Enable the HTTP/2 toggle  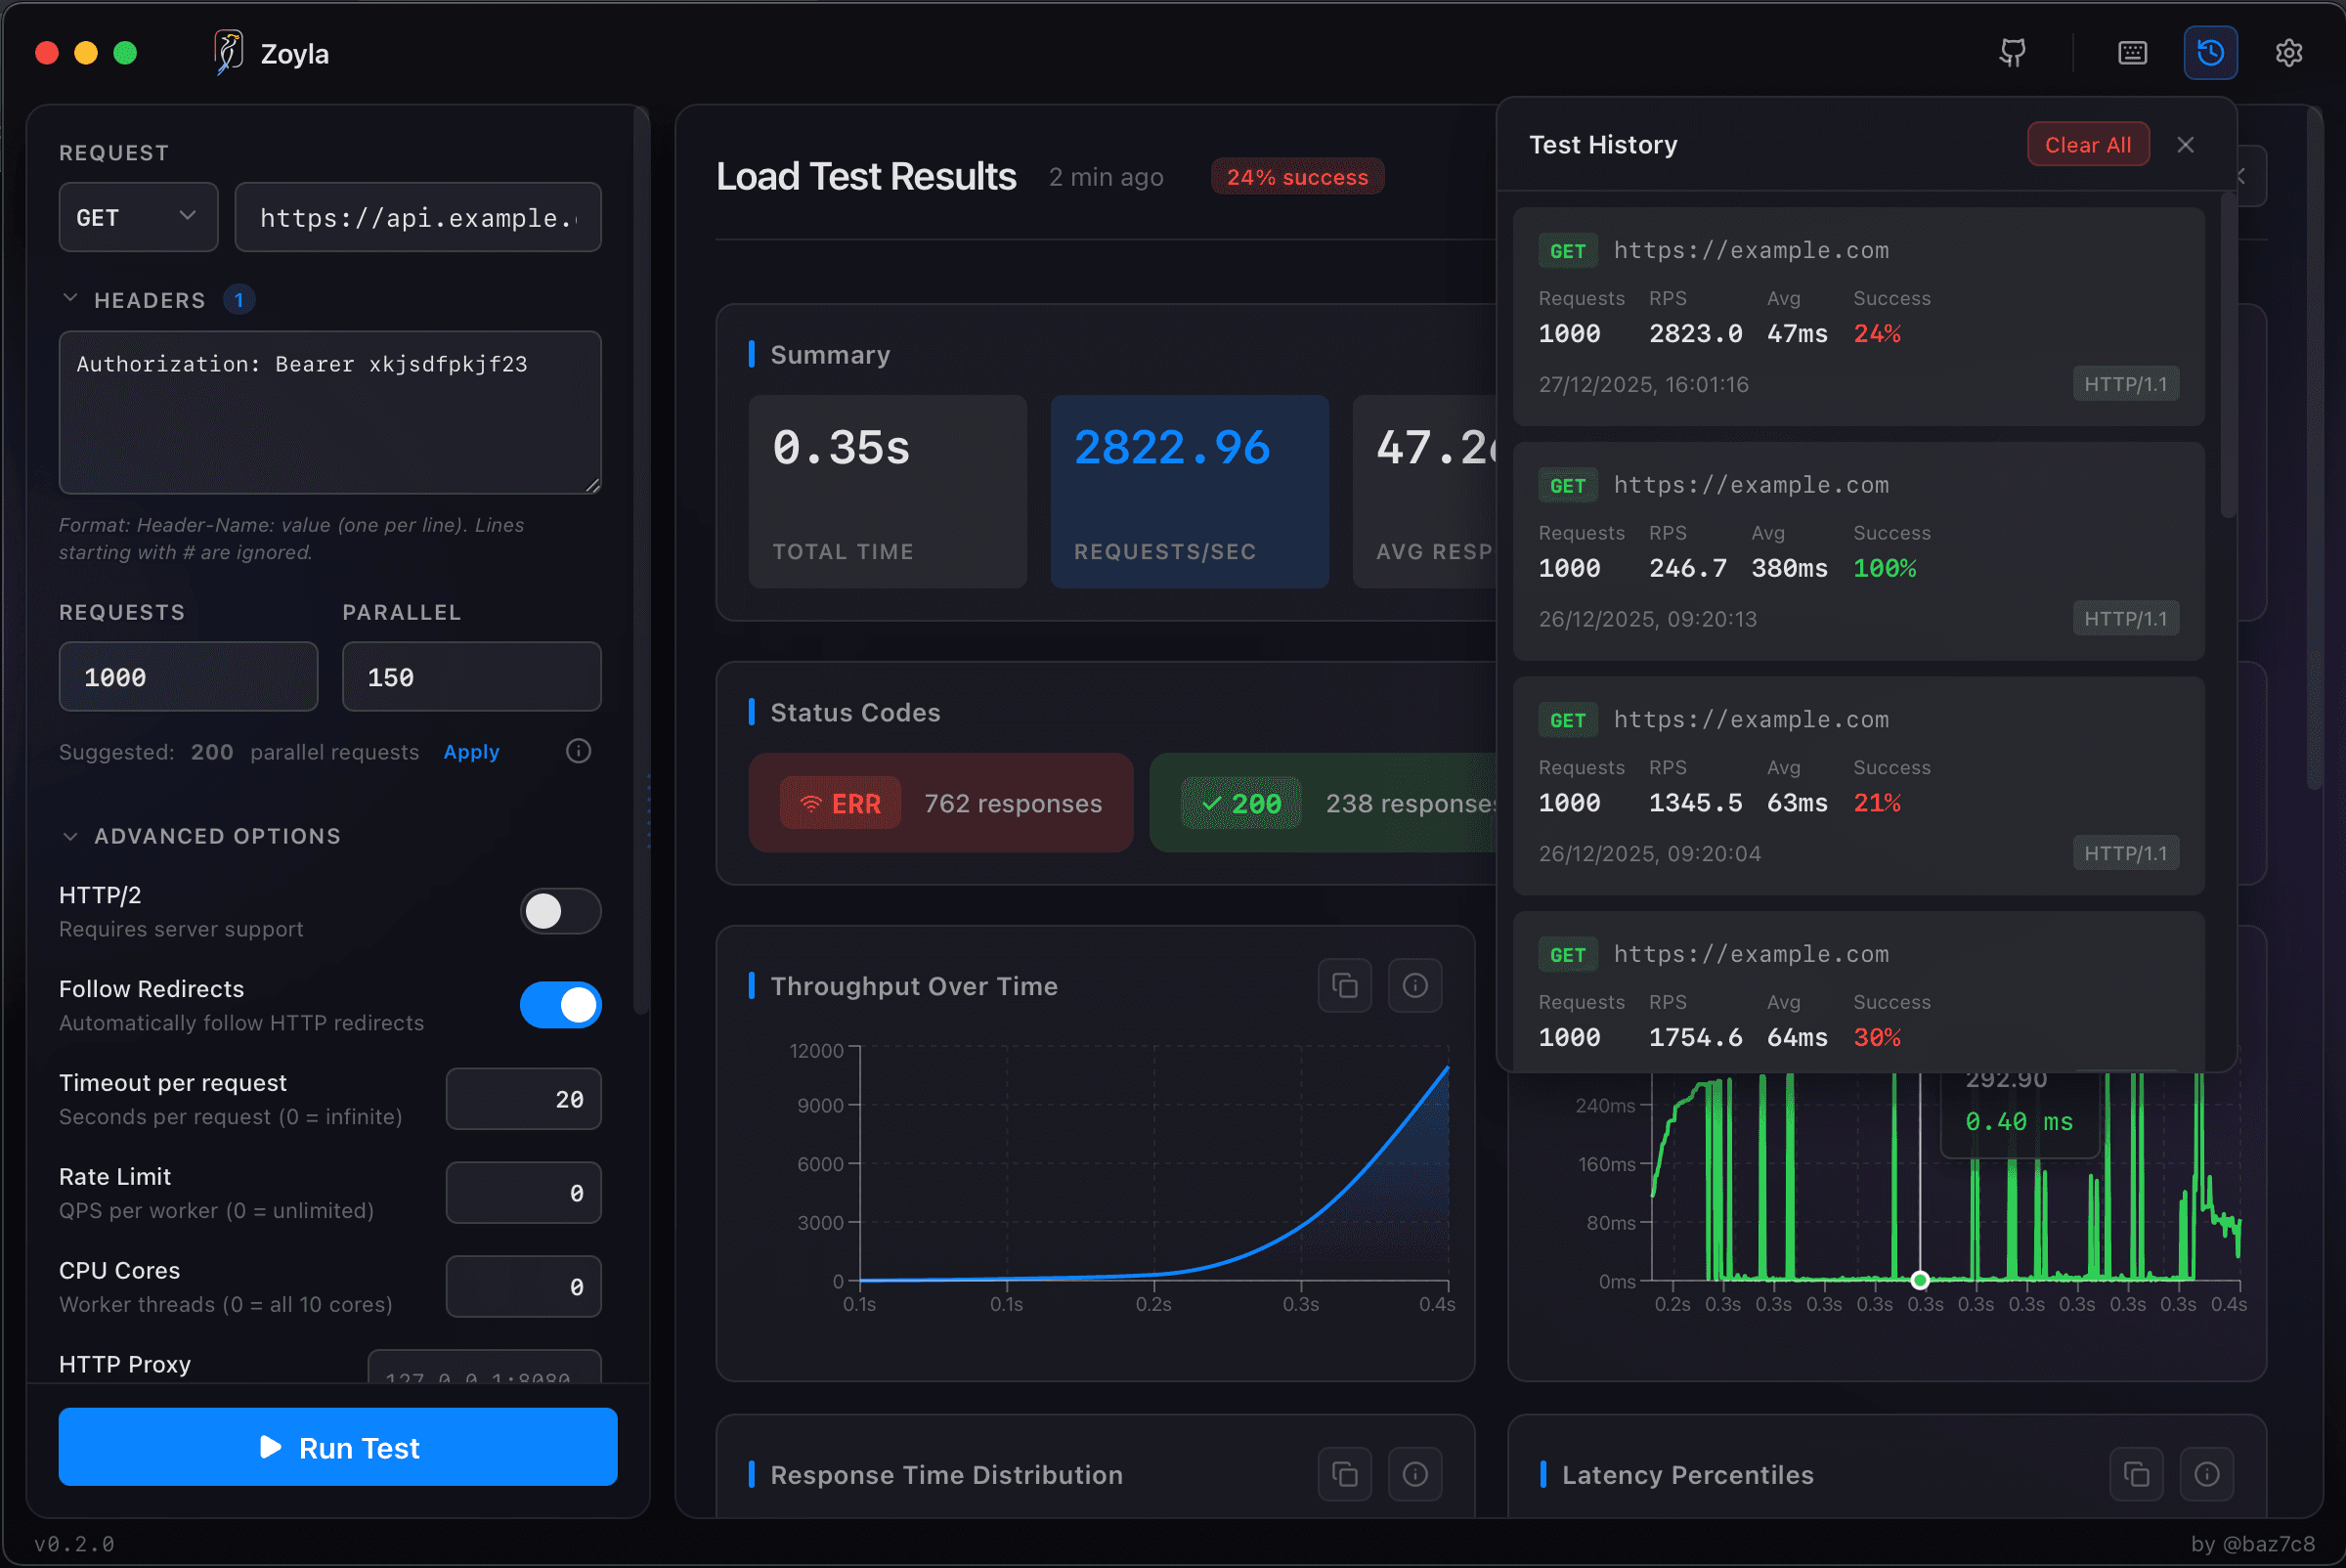click(561, 911)
